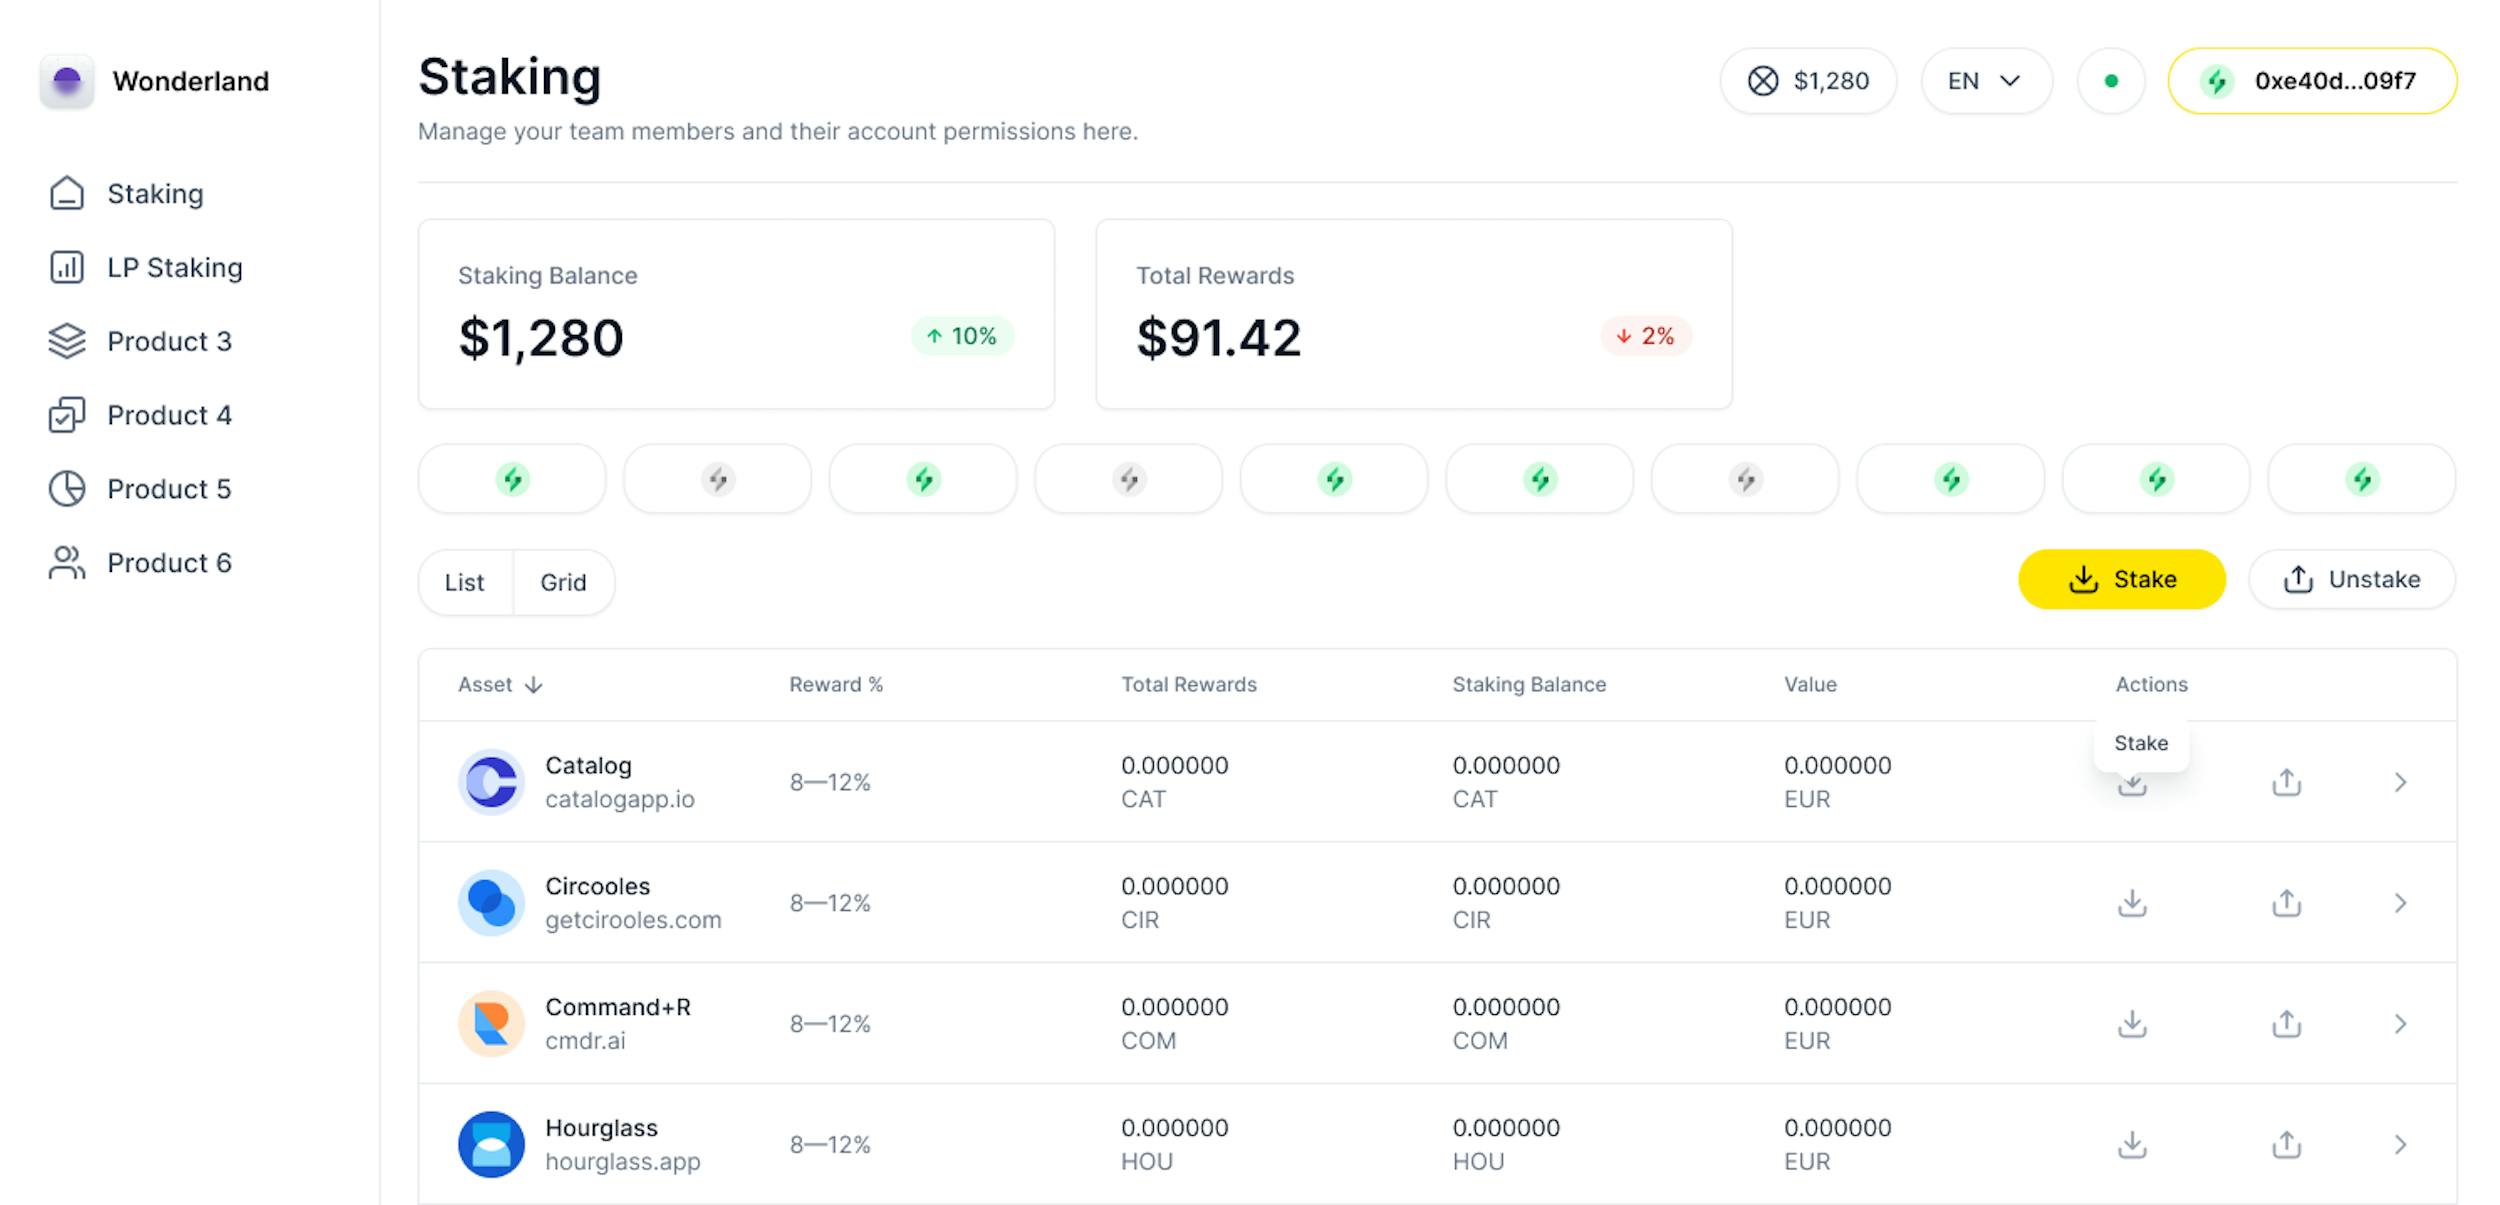
Task: Toggle the second gray lightning chip
Action: [1129, 479]
